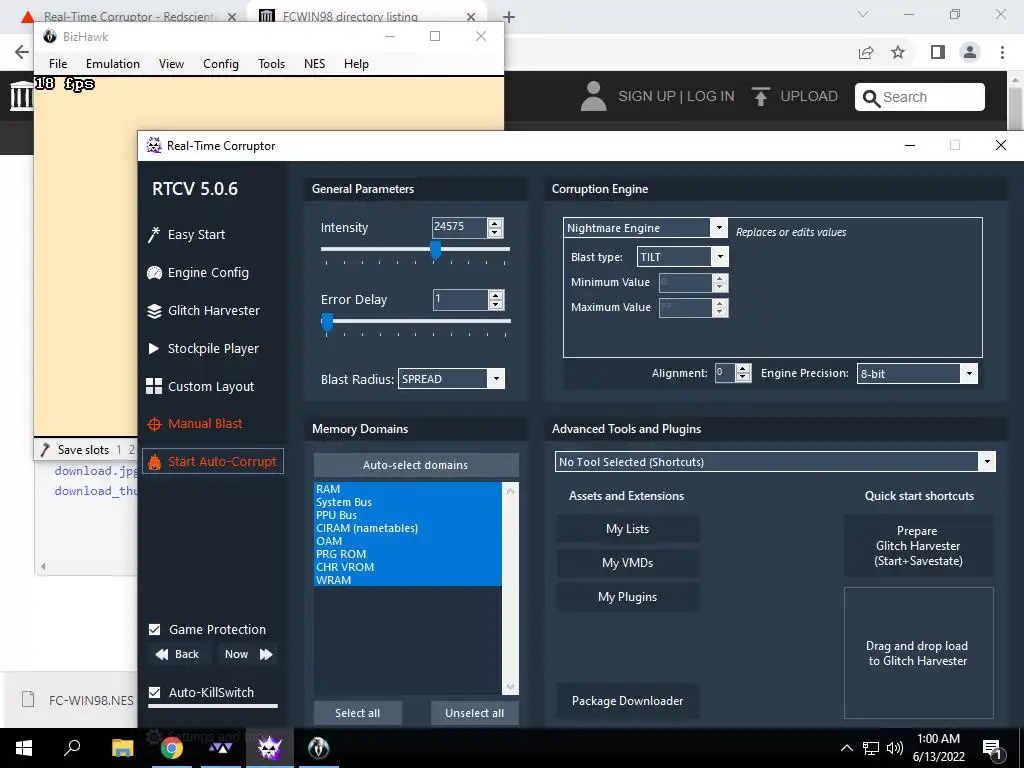Click the Error Delay slider handle
1024x768 pixels.
coord(328,322)
